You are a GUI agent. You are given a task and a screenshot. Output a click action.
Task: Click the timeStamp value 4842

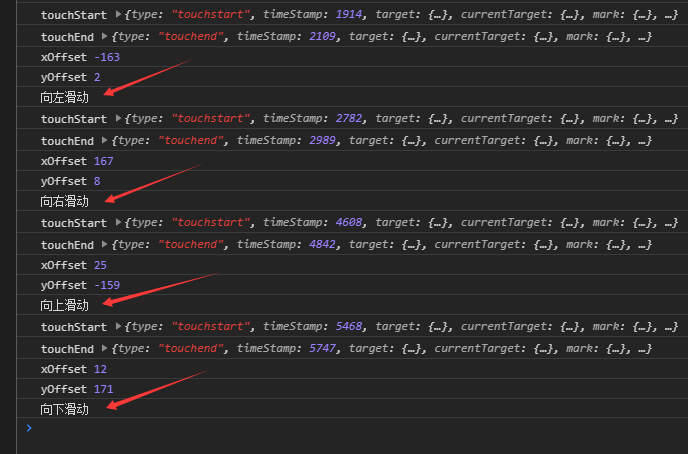click(322, 244)
